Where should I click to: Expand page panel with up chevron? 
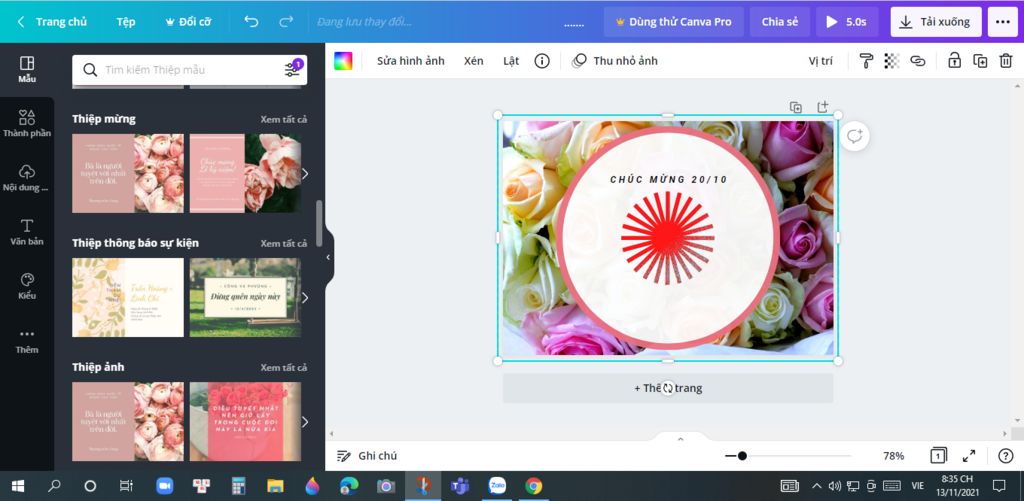pos(680,439)
